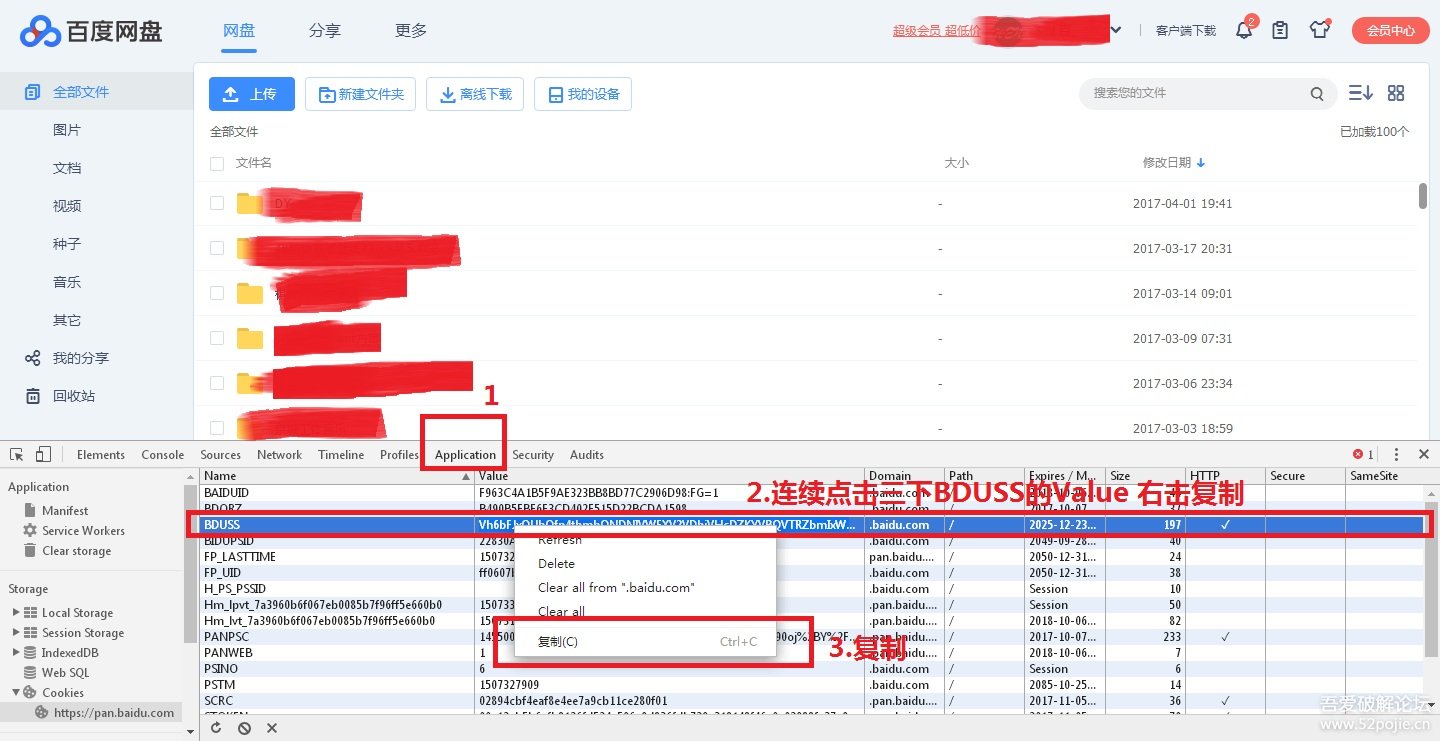
Task: Click the 上传 upload button
Action: click(x=251, y=94)
